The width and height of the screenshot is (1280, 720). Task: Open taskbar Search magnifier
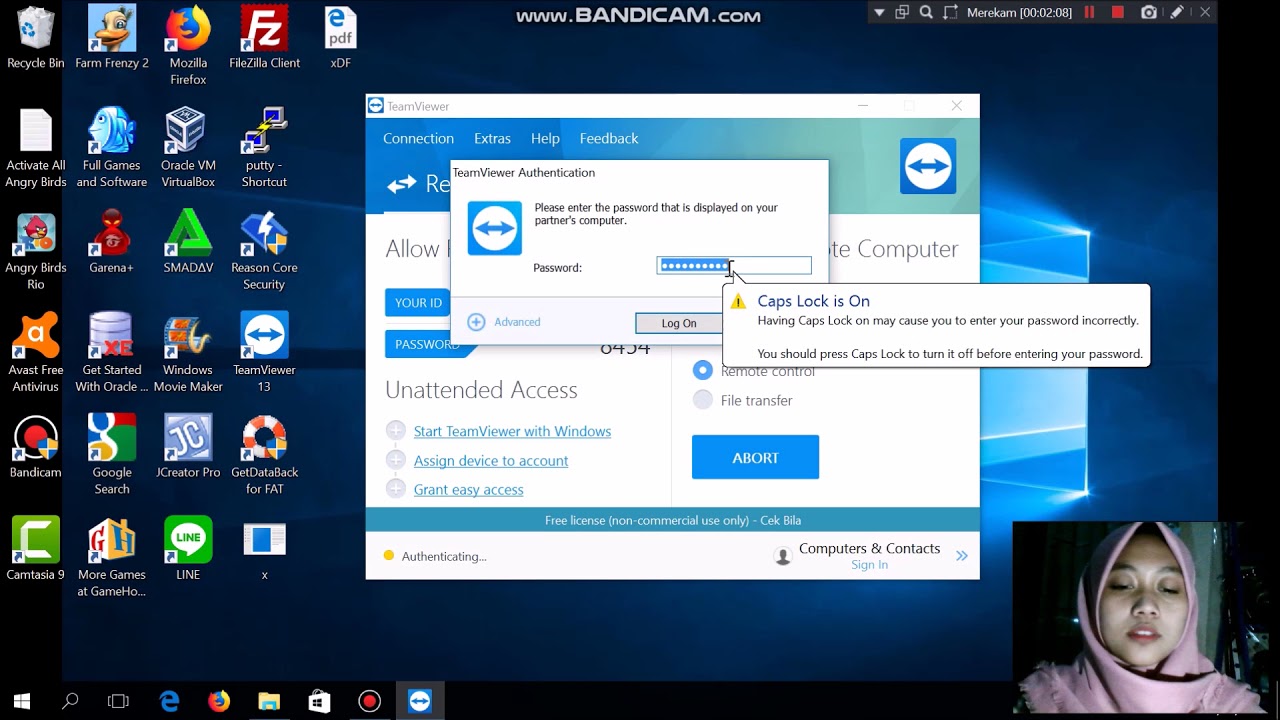(x=70, y=701)
